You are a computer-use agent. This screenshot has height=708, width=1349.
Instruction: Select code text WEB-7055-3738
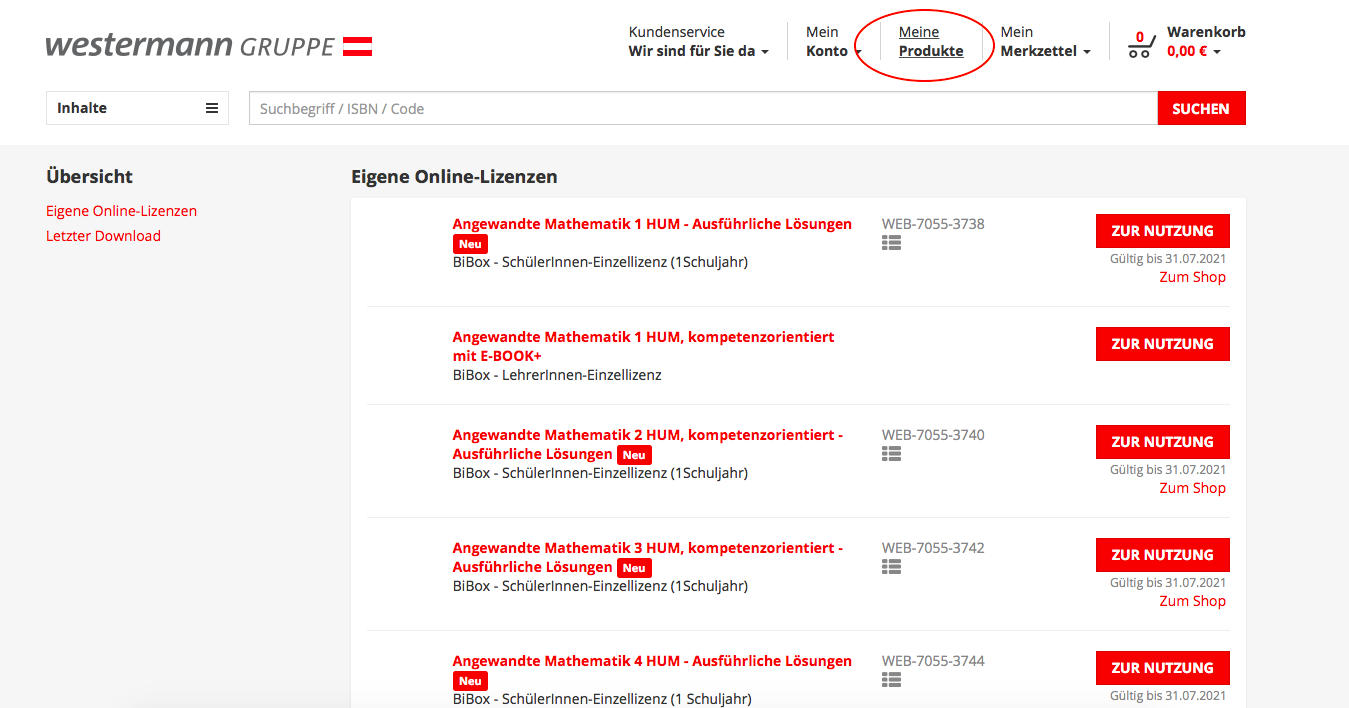[x=933, y=224]
